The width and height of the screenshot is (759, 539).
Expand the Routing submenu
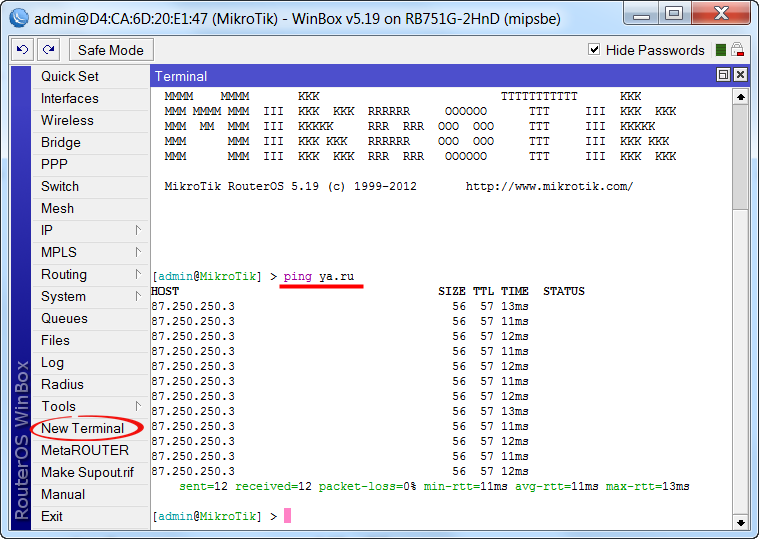90,274
